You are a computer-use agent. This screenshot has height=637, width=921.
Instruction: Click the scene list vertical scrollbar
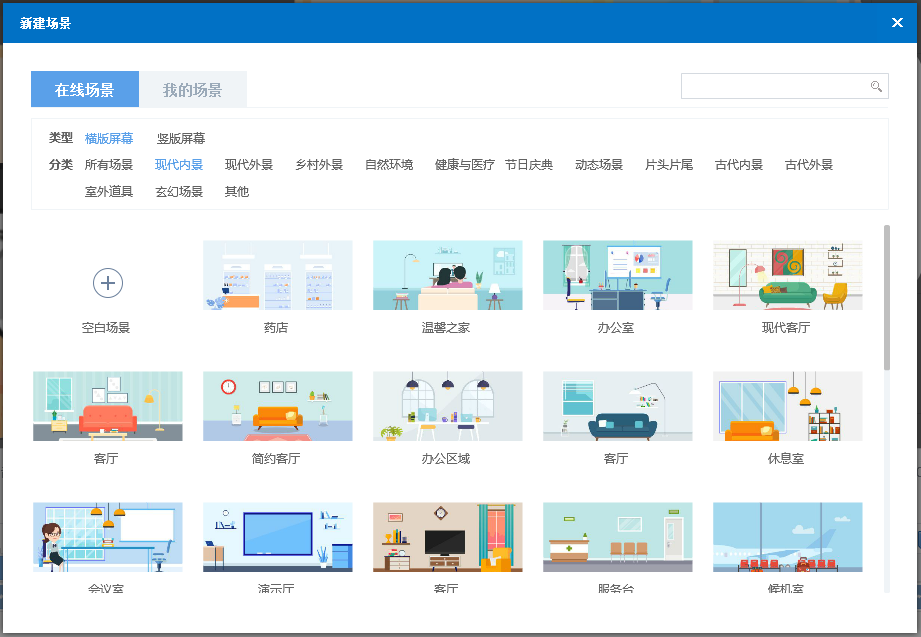pos(886,297)
